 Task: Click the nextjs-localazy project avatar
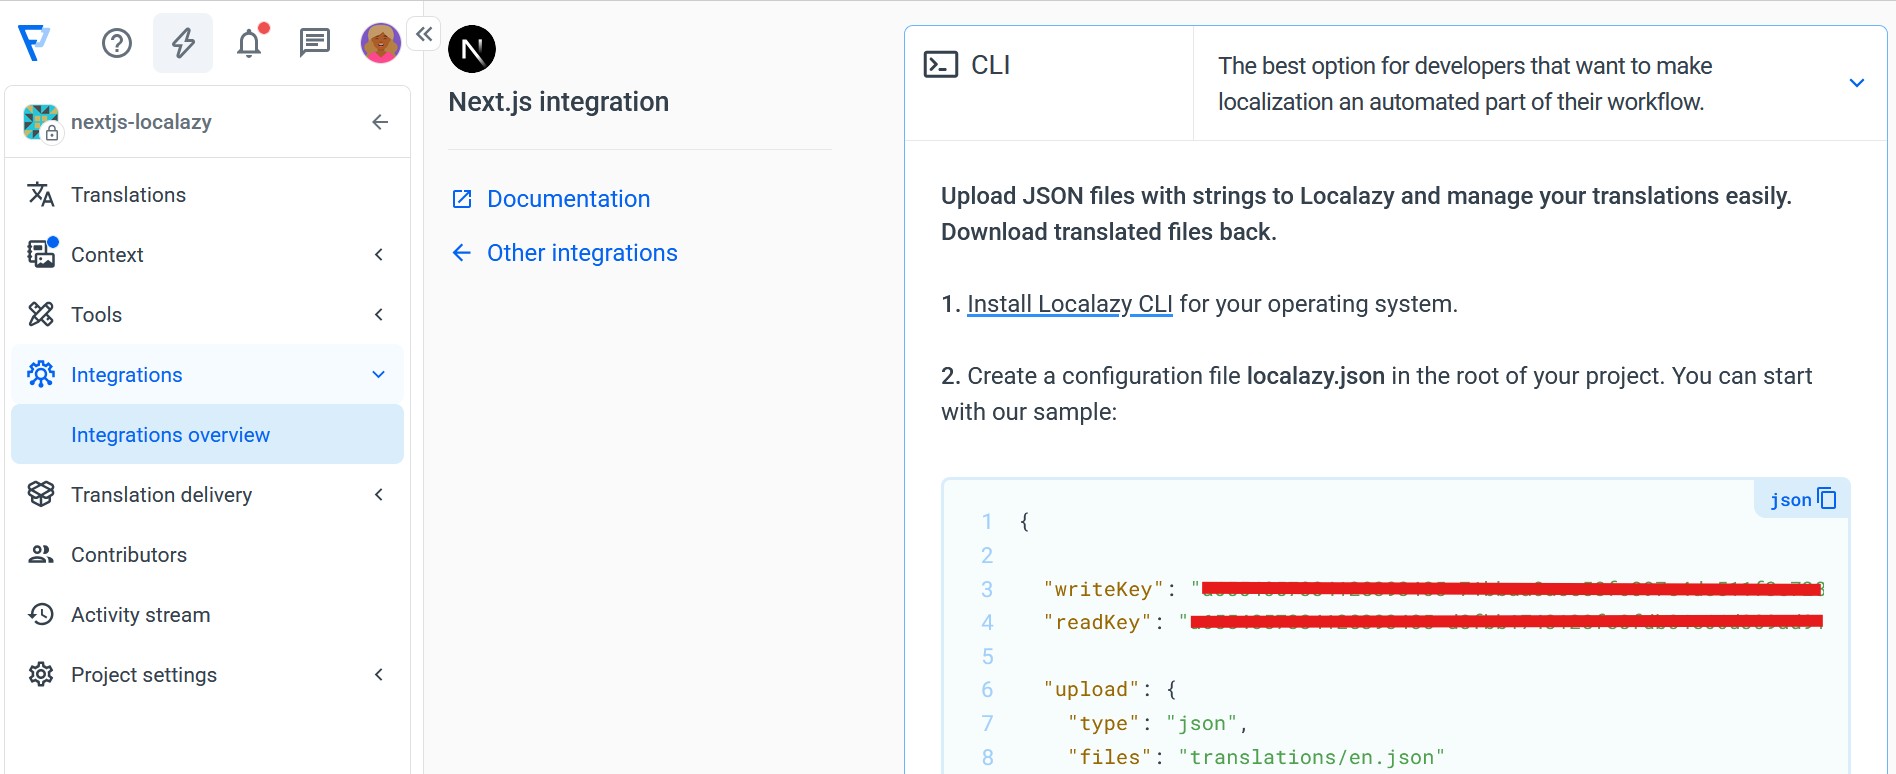pyautogui.click(x=41, y=122)
